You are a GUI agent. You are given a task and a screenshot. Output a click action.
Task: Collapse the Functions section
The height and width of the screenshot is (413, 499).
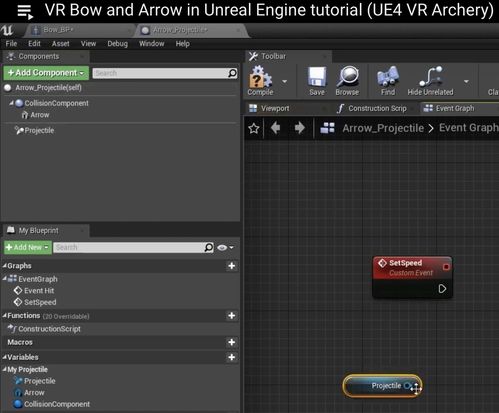tap(5, 315)
